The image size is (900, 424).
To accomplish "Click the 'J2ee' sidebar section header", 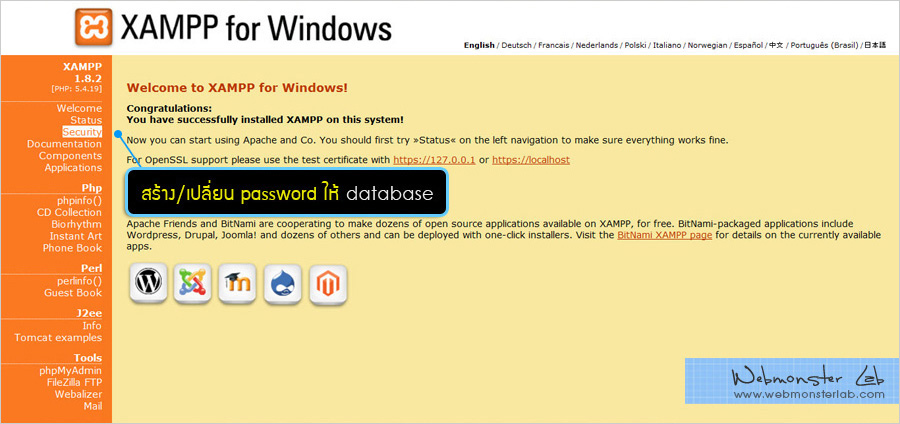I will [x=90, y=314].
